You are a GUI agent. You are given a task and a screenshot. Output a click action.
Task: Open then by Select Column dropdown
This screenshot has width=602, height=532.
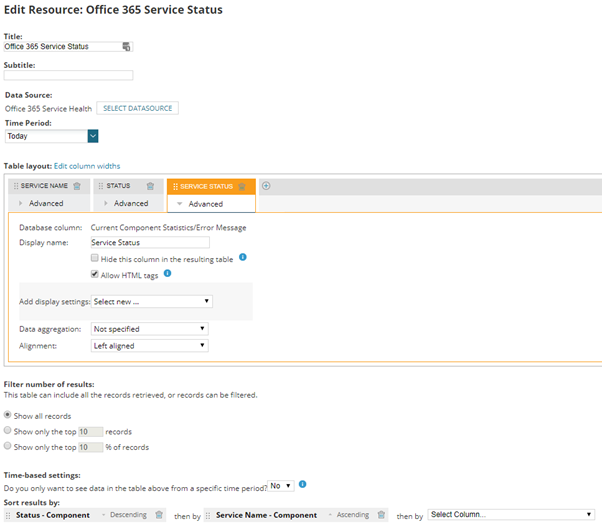pyautogui.click(x=511, y=515)
